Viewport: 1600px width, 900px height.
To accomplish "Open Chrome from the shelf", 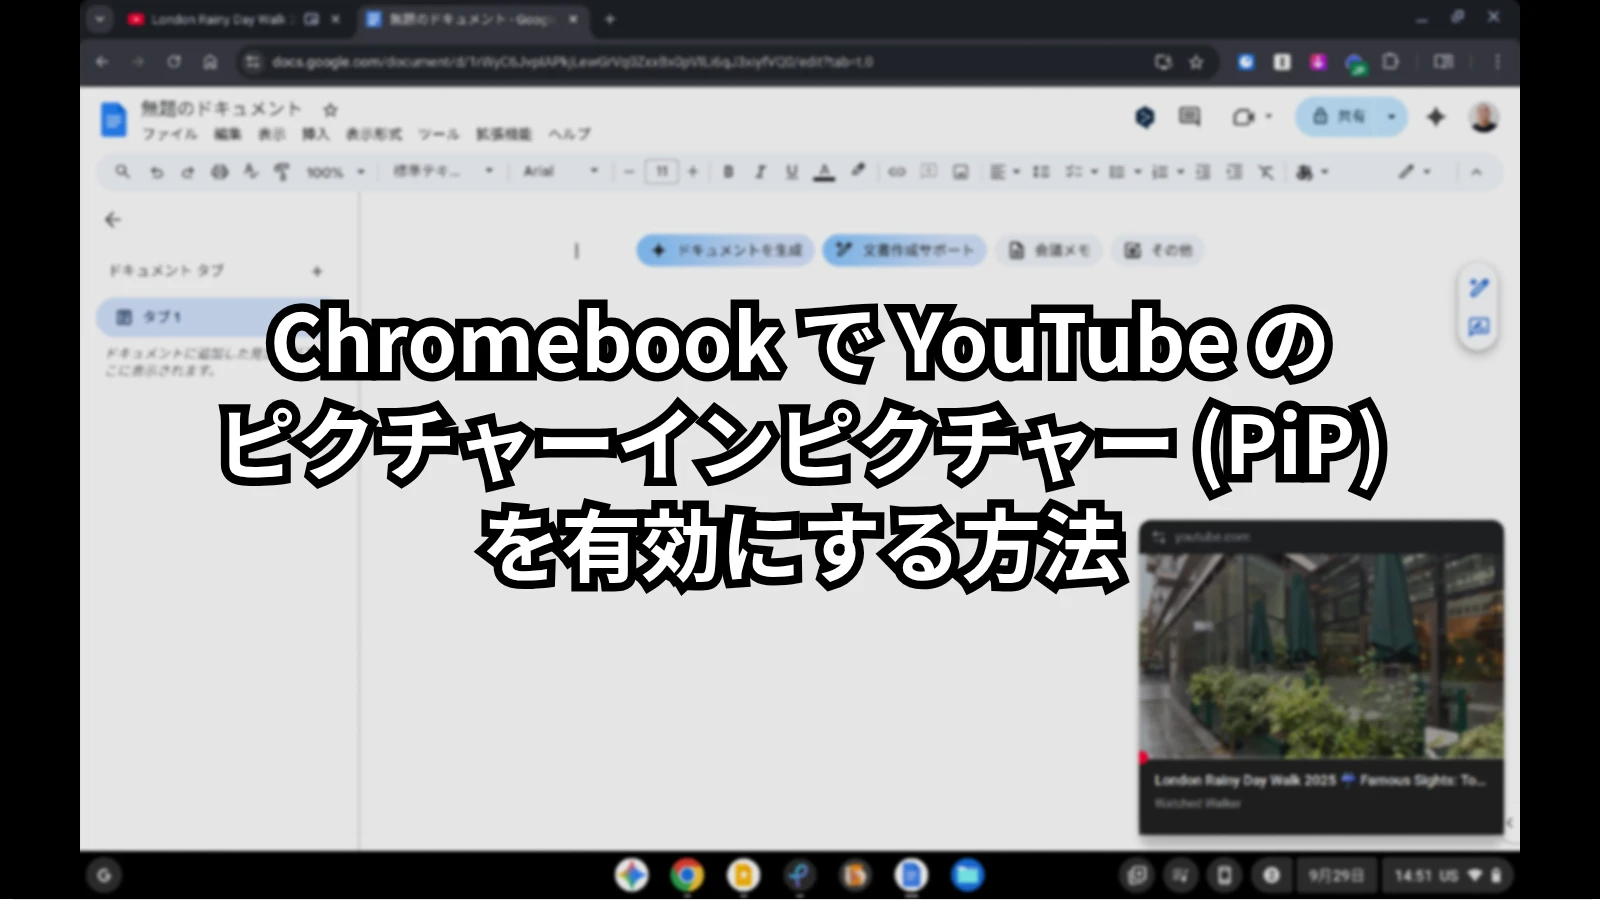I will pyautogui.click(x=687, y=876).
